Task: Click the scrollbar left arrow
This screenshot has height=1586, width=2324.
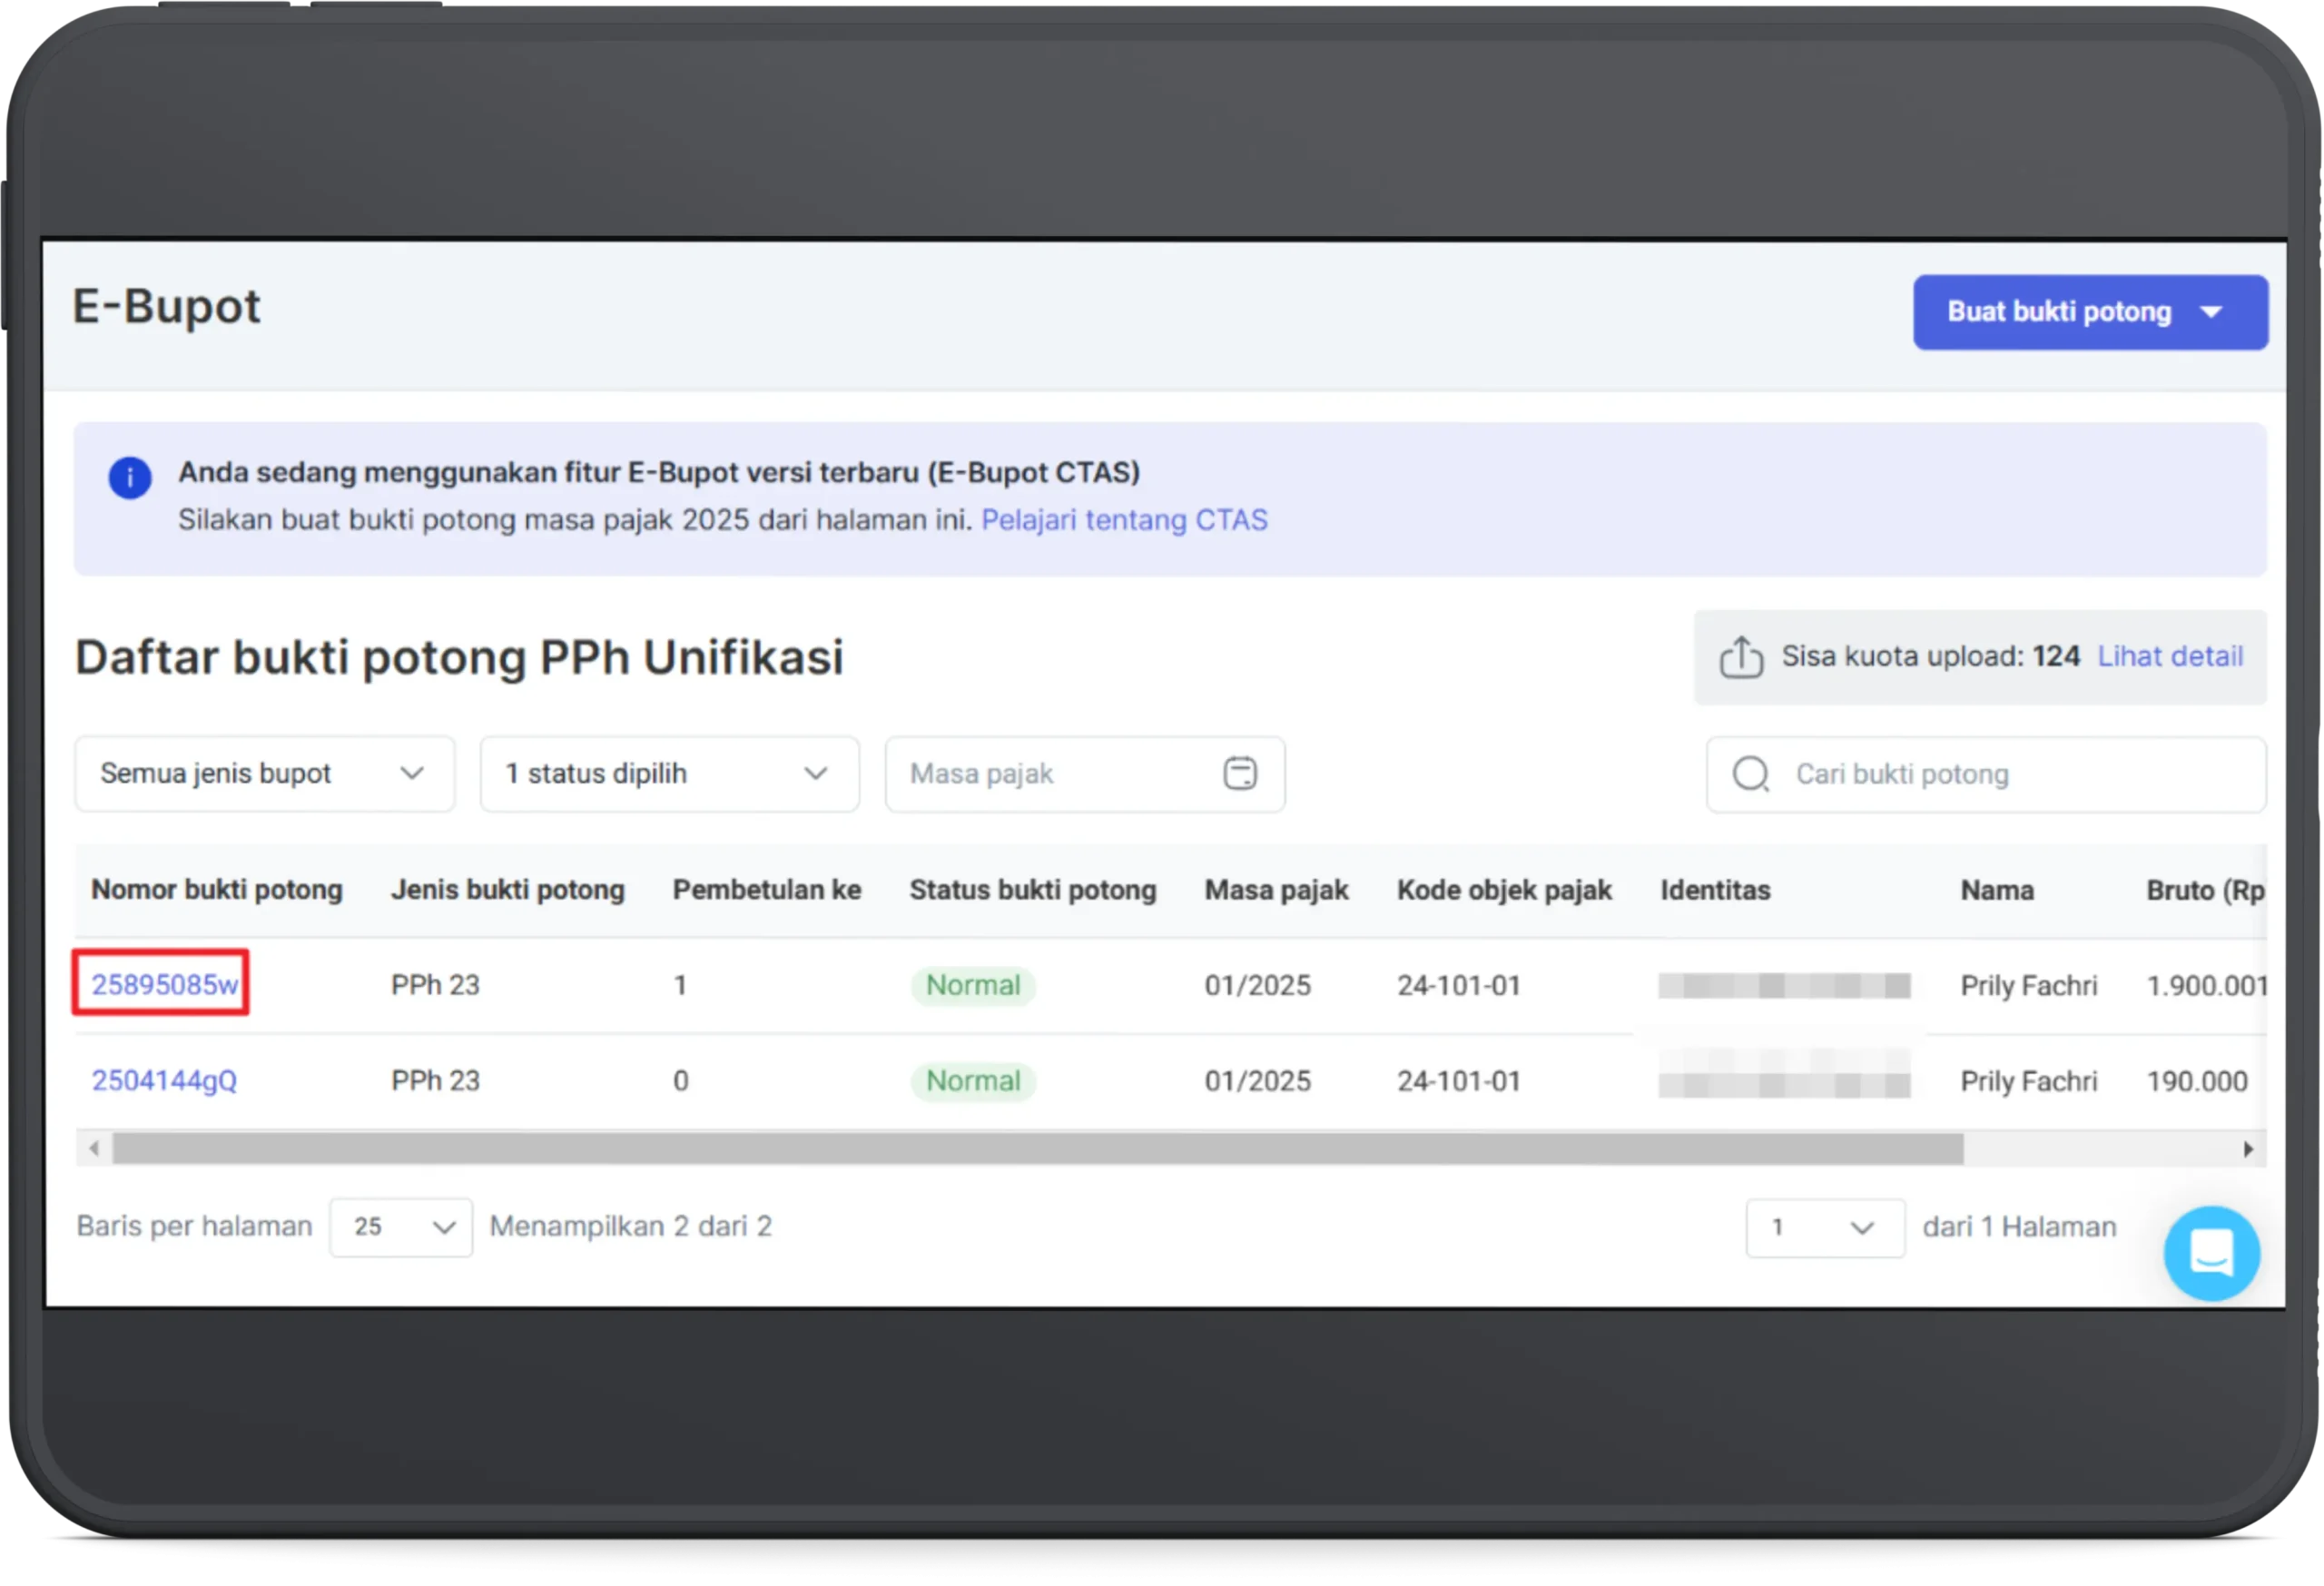Action: [94, 1148]
